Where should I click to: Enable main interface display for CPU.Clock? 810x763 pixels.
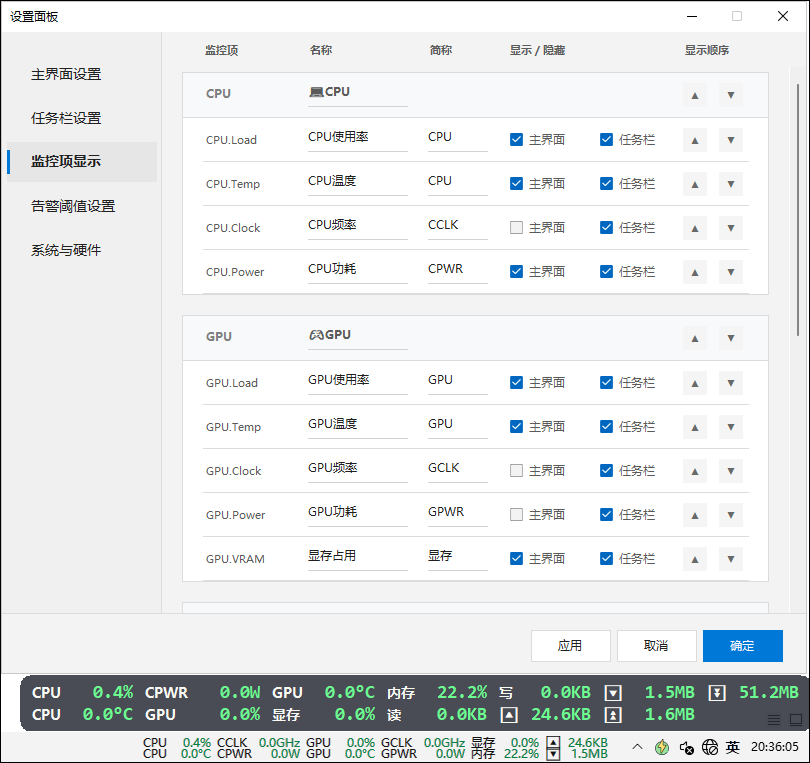pos(516,228)
